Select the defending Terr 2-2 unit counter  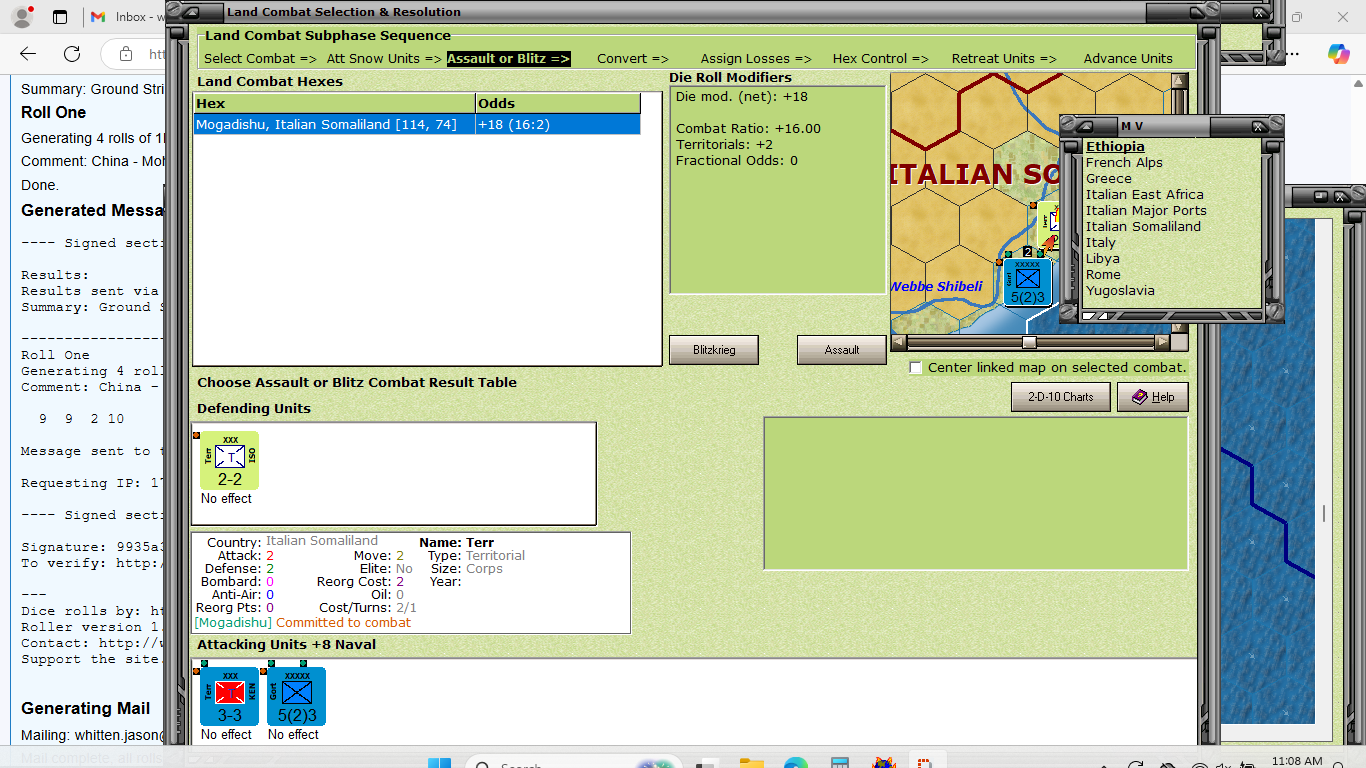(230, 461)
